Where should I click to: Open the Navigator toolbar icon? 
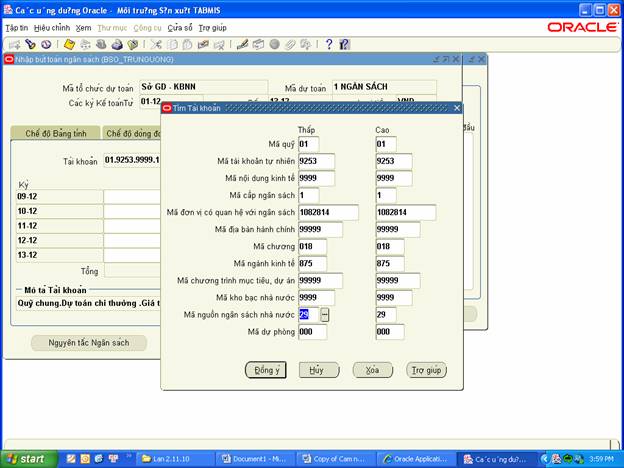(46, 44)
